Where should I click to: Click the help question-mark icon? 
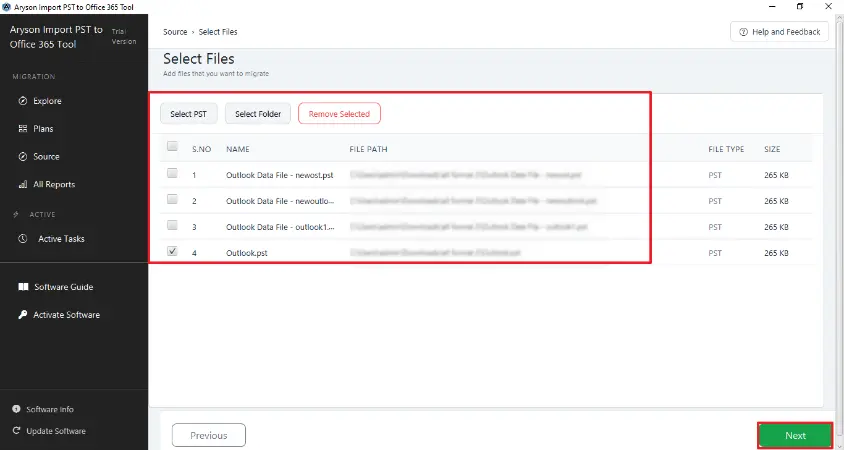click(743, 32)
